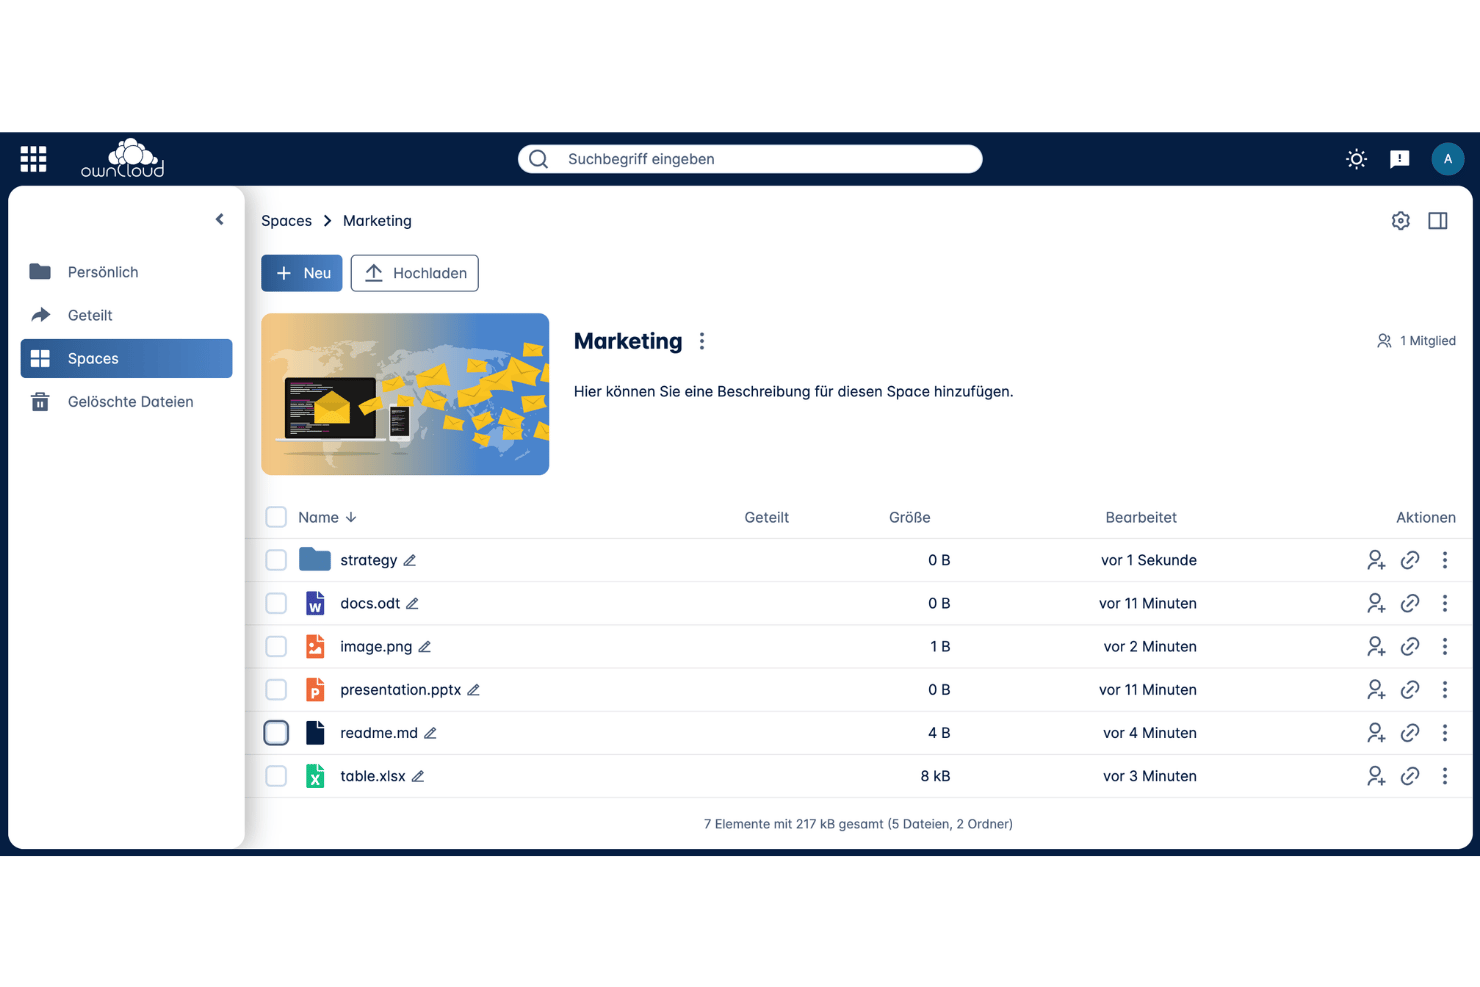Share readme.md with people

[1376, 733]
